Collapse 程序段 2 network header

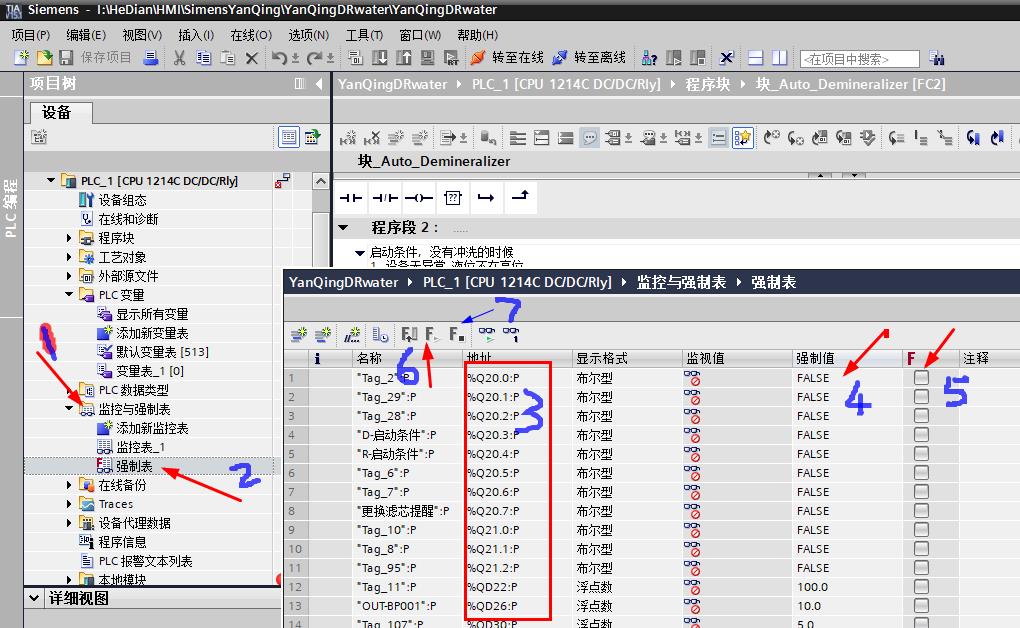(x=344, y=227)
